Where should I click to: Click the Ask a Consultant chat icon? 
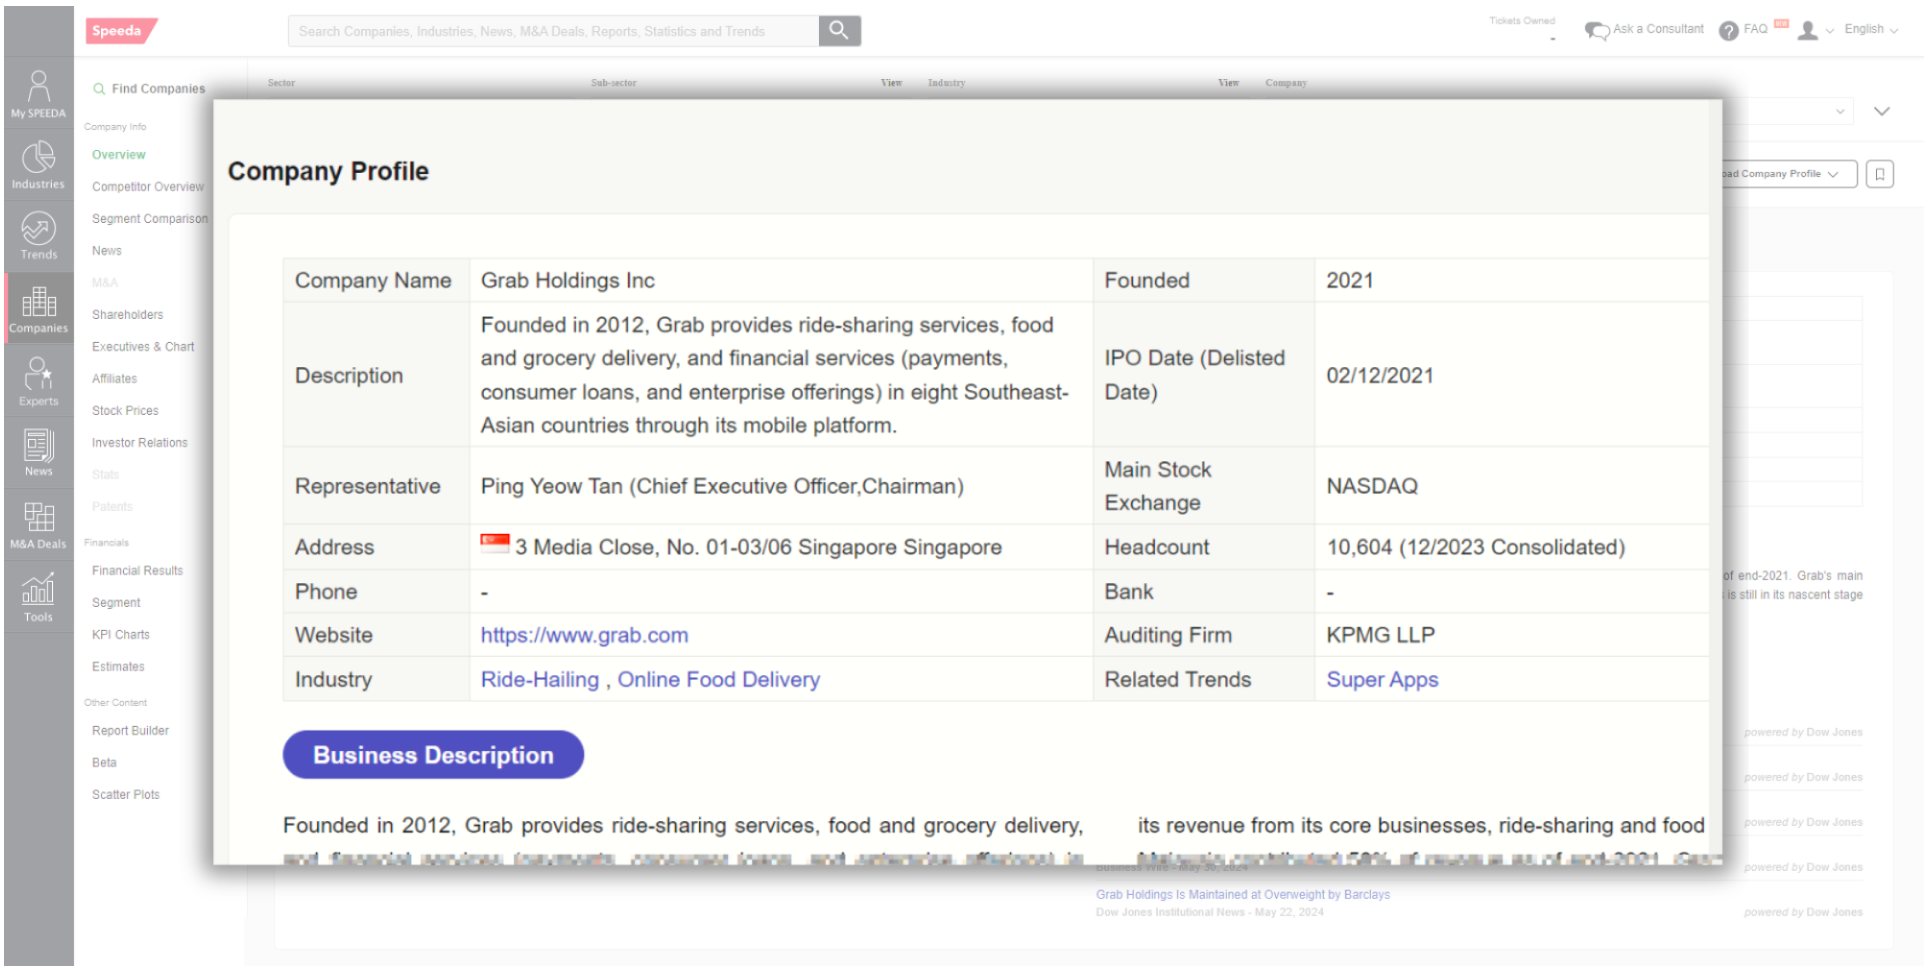1597,31
